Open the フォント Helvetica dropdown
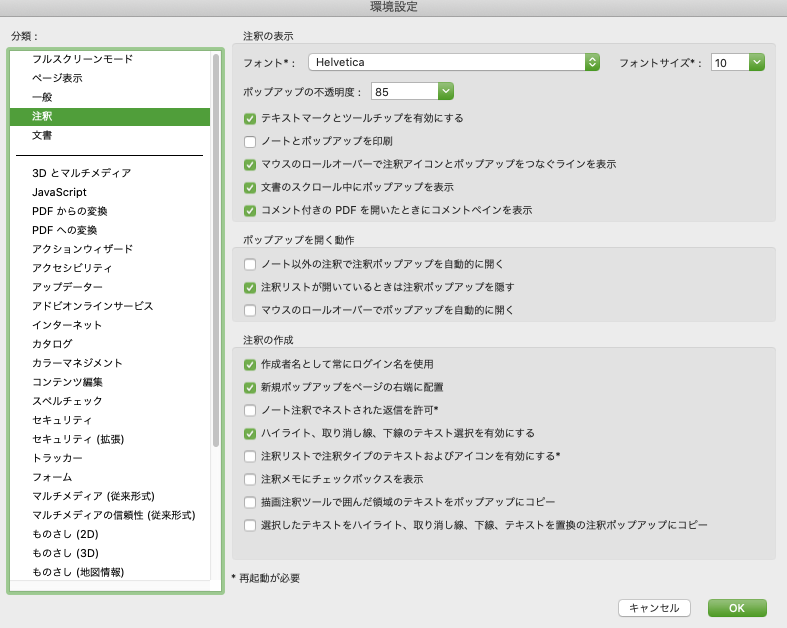The height and width of the screenshot is (628, 787). point(453,63)
